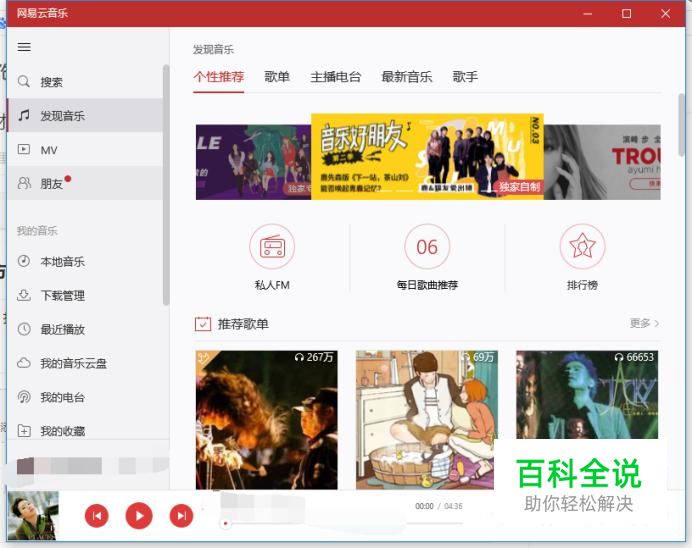Image resolution: width=692 pixels, height=548 pixels.
Task: Open 本地音乐 in the sidebar
Action: click(85, 261)
